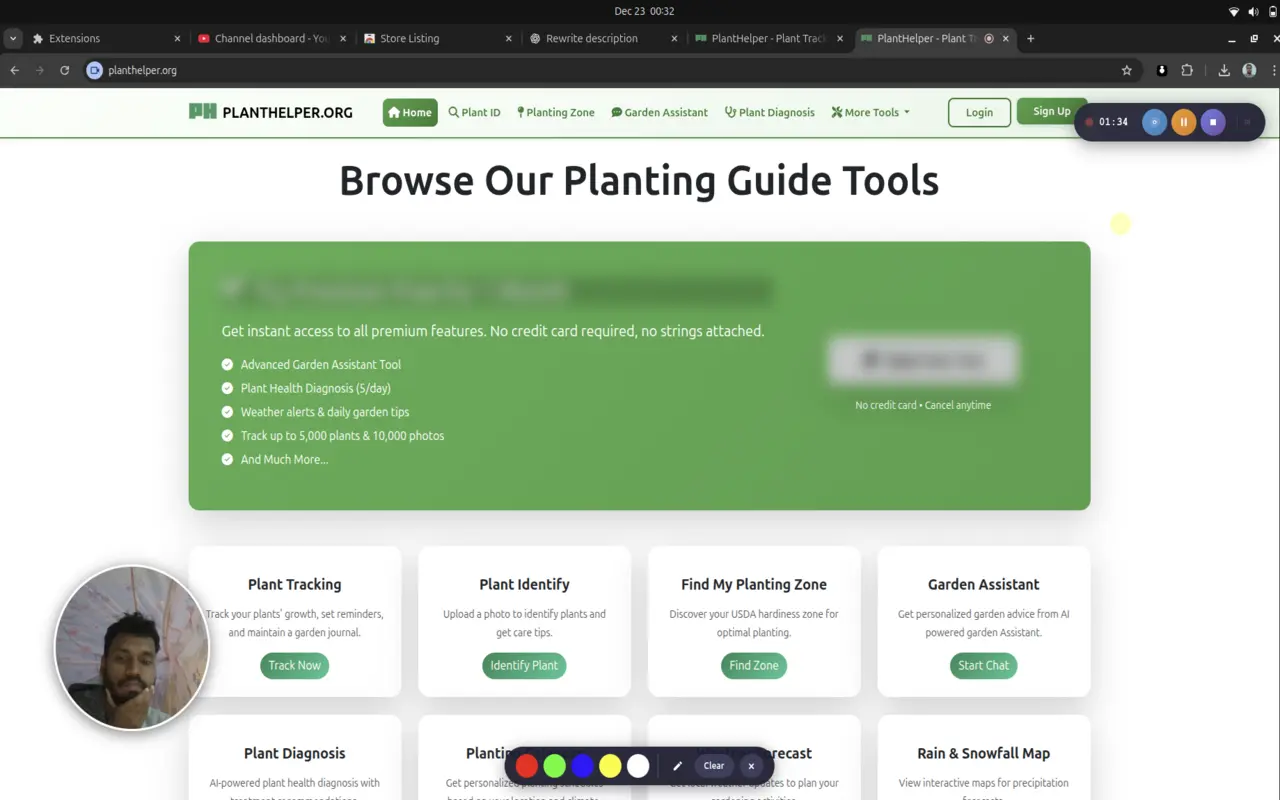
Task: Open Plant Diagnosis nav link
Action: 770,112
